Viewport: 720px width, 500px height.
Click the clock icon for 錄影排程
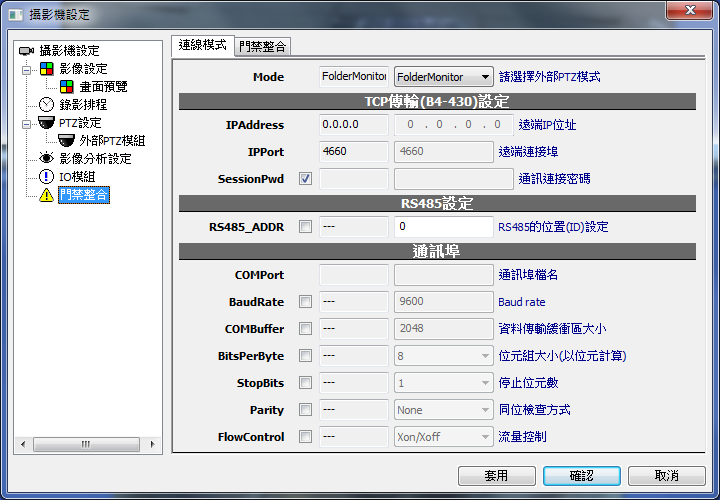tap(46, 105)
